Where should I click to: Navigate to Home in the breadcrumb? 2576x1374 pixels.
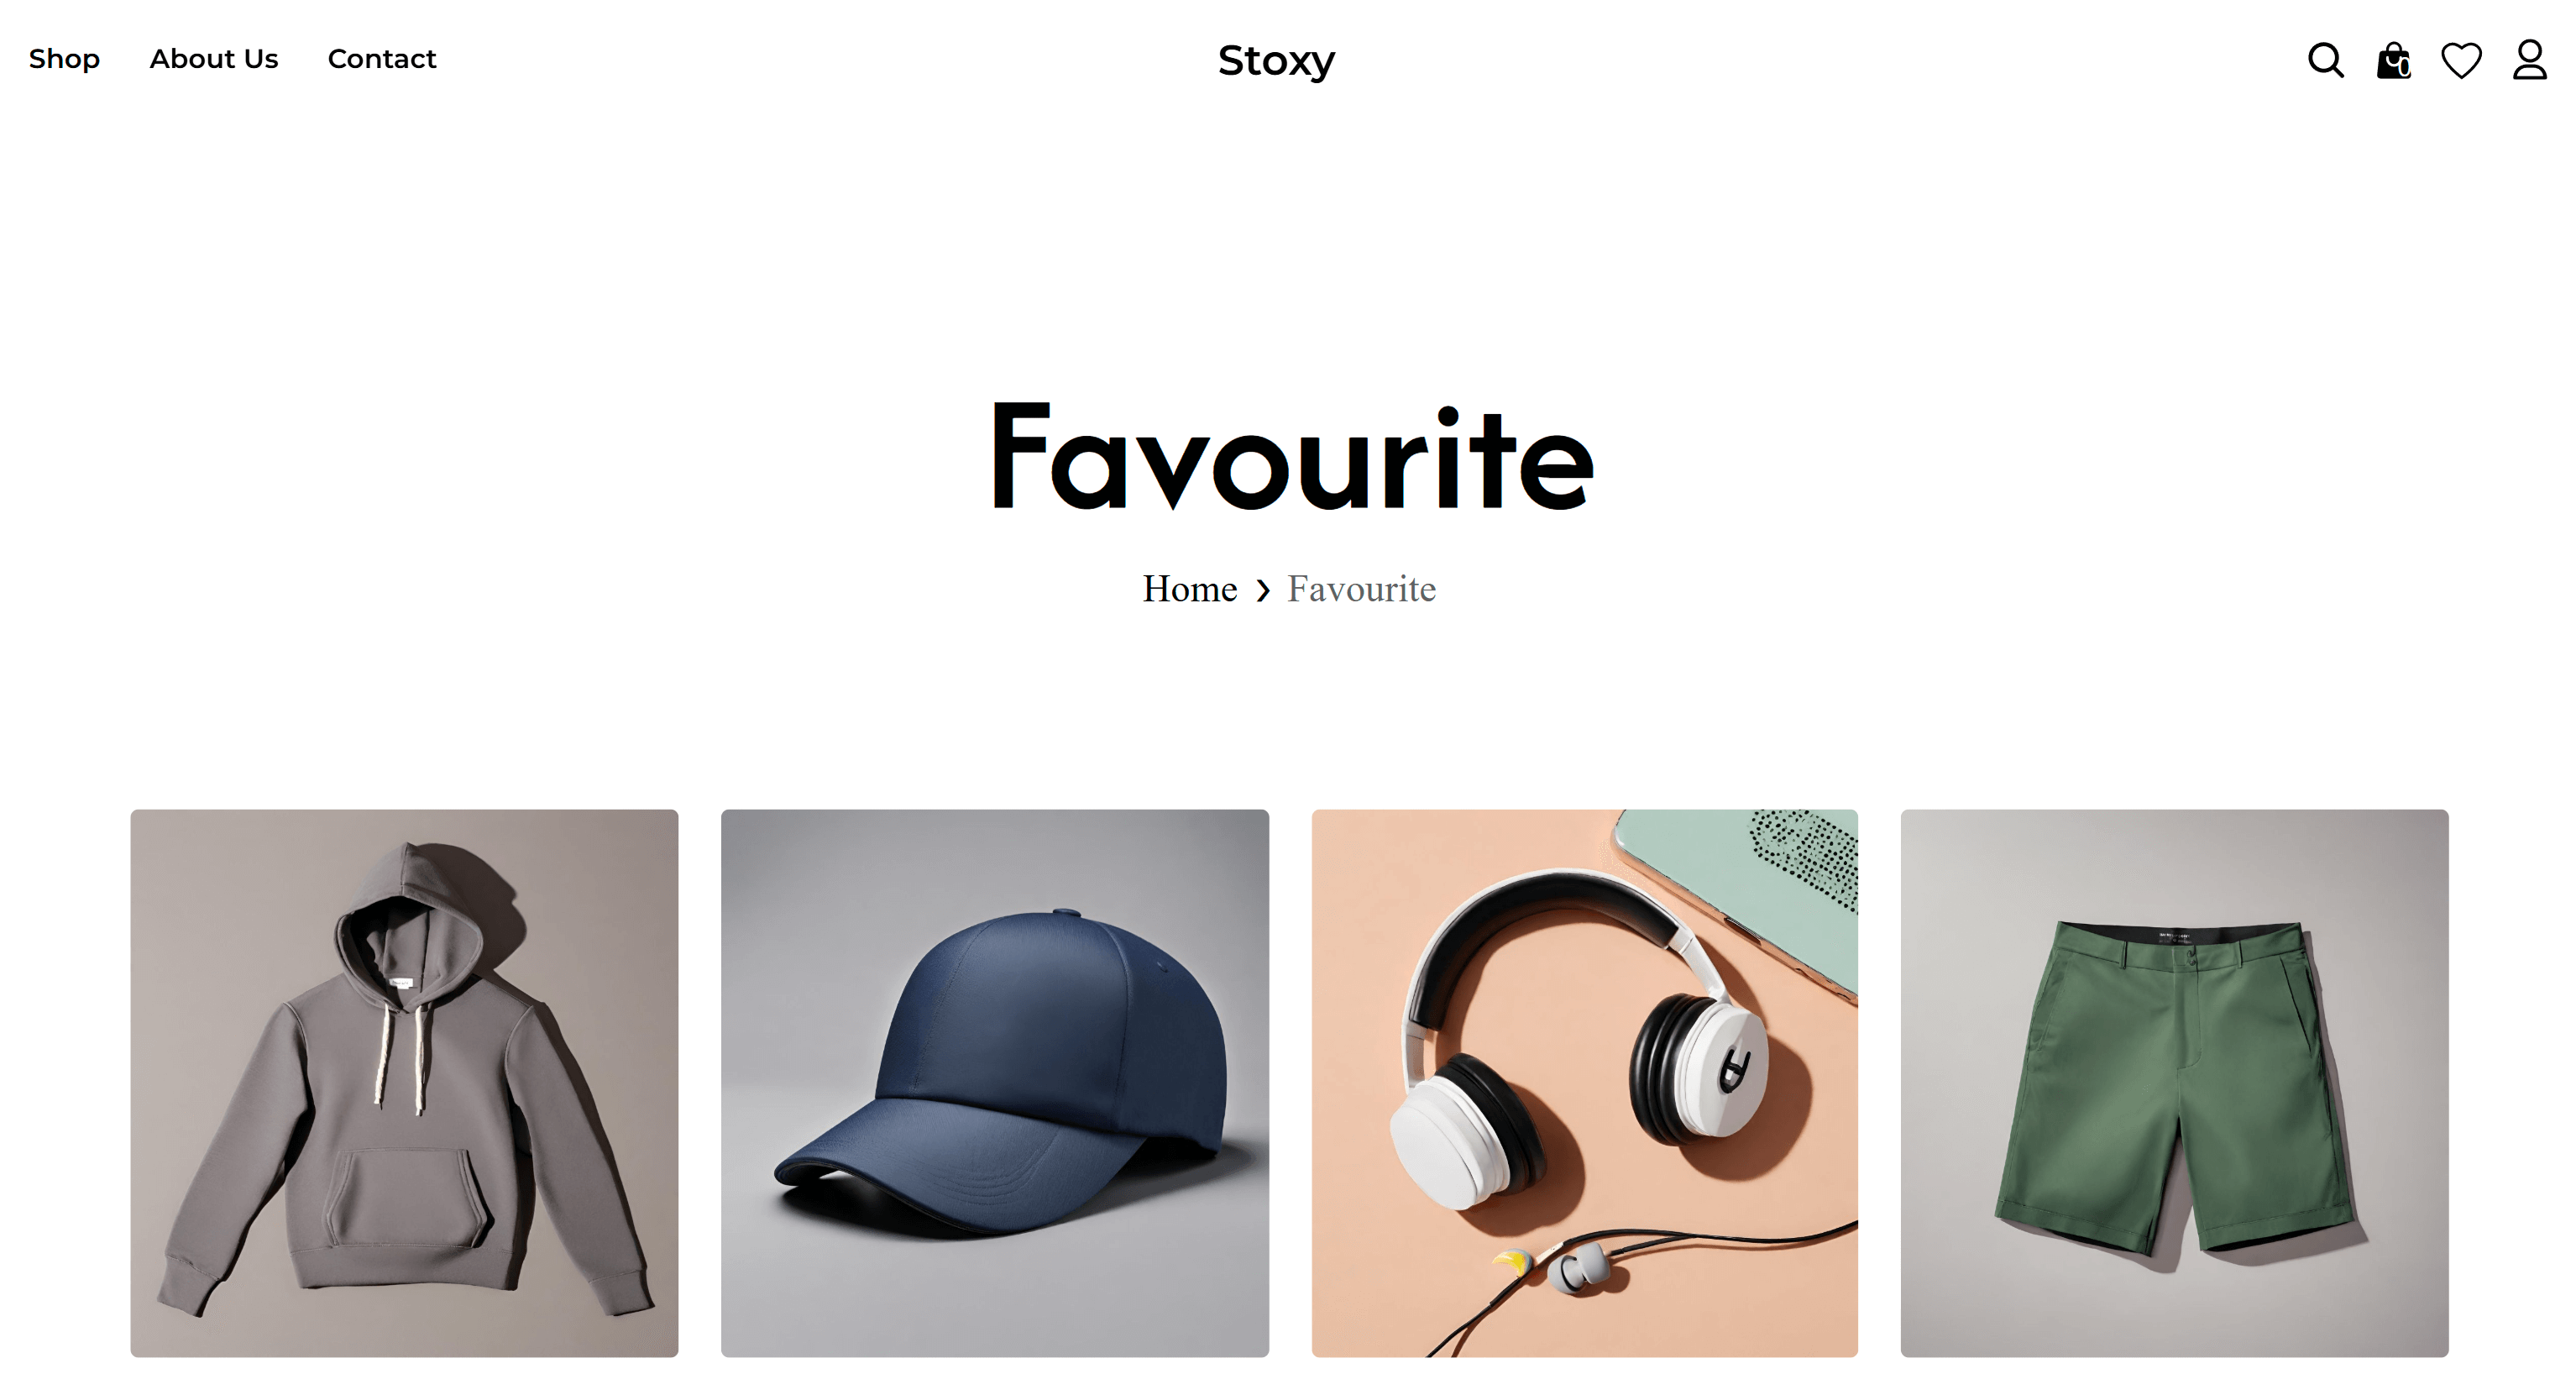pos(1190,589)
